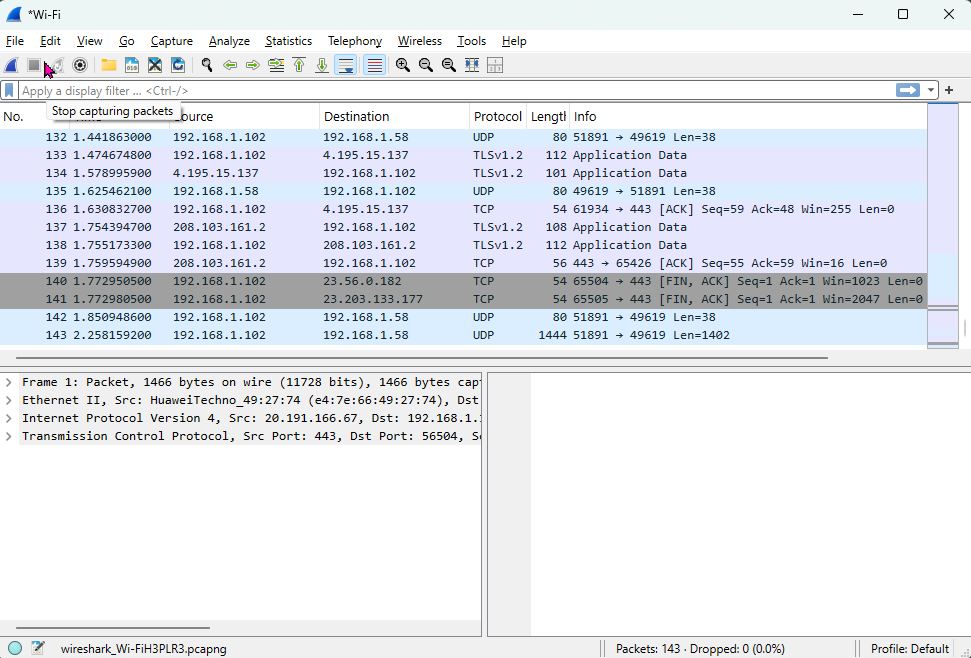Reset packet text to normal size
971x658 pixels.
[448, 65]
